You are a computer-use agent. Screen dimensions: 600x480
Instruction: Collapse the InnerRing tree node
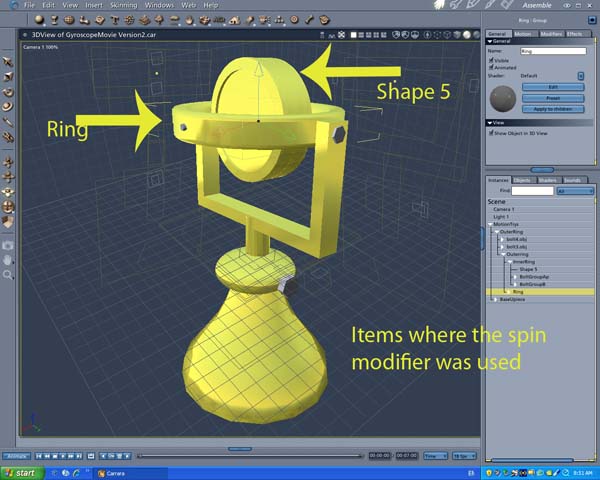click(509, 261)
